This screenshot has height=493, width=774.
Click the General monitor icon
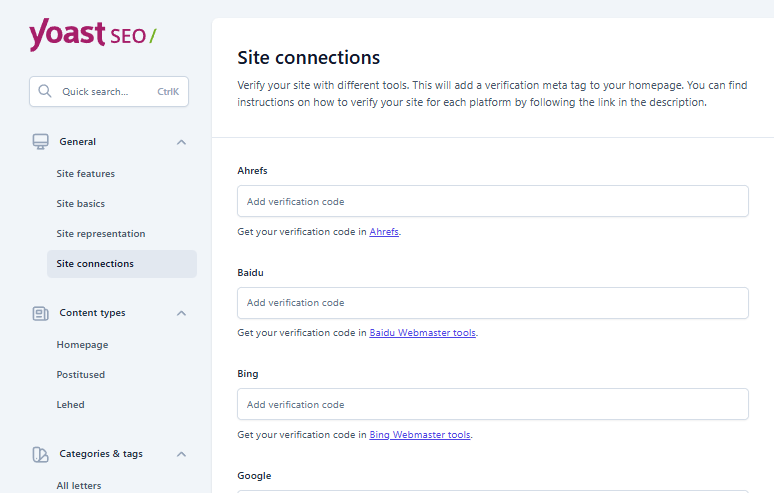(x=40, y=142)
